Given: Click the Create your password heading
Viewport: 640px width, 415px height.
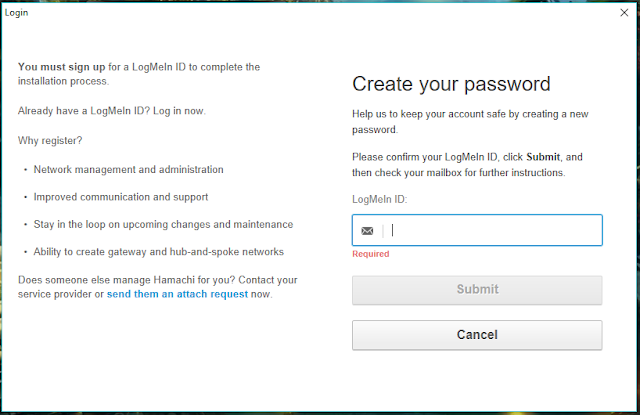Looking at the screenshot, I should [451, 84].
